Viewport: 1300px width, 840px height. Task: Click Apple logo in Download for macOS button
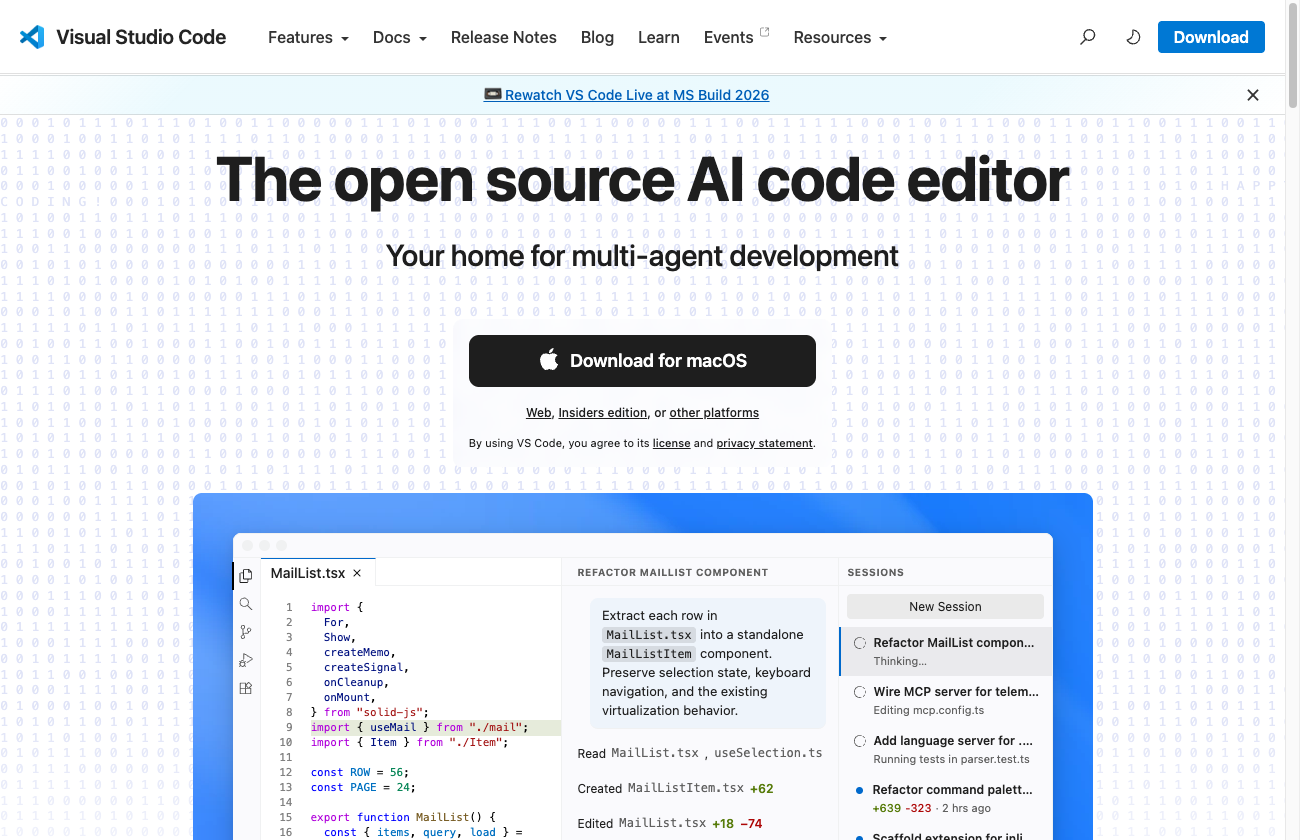tap(549, 360)
